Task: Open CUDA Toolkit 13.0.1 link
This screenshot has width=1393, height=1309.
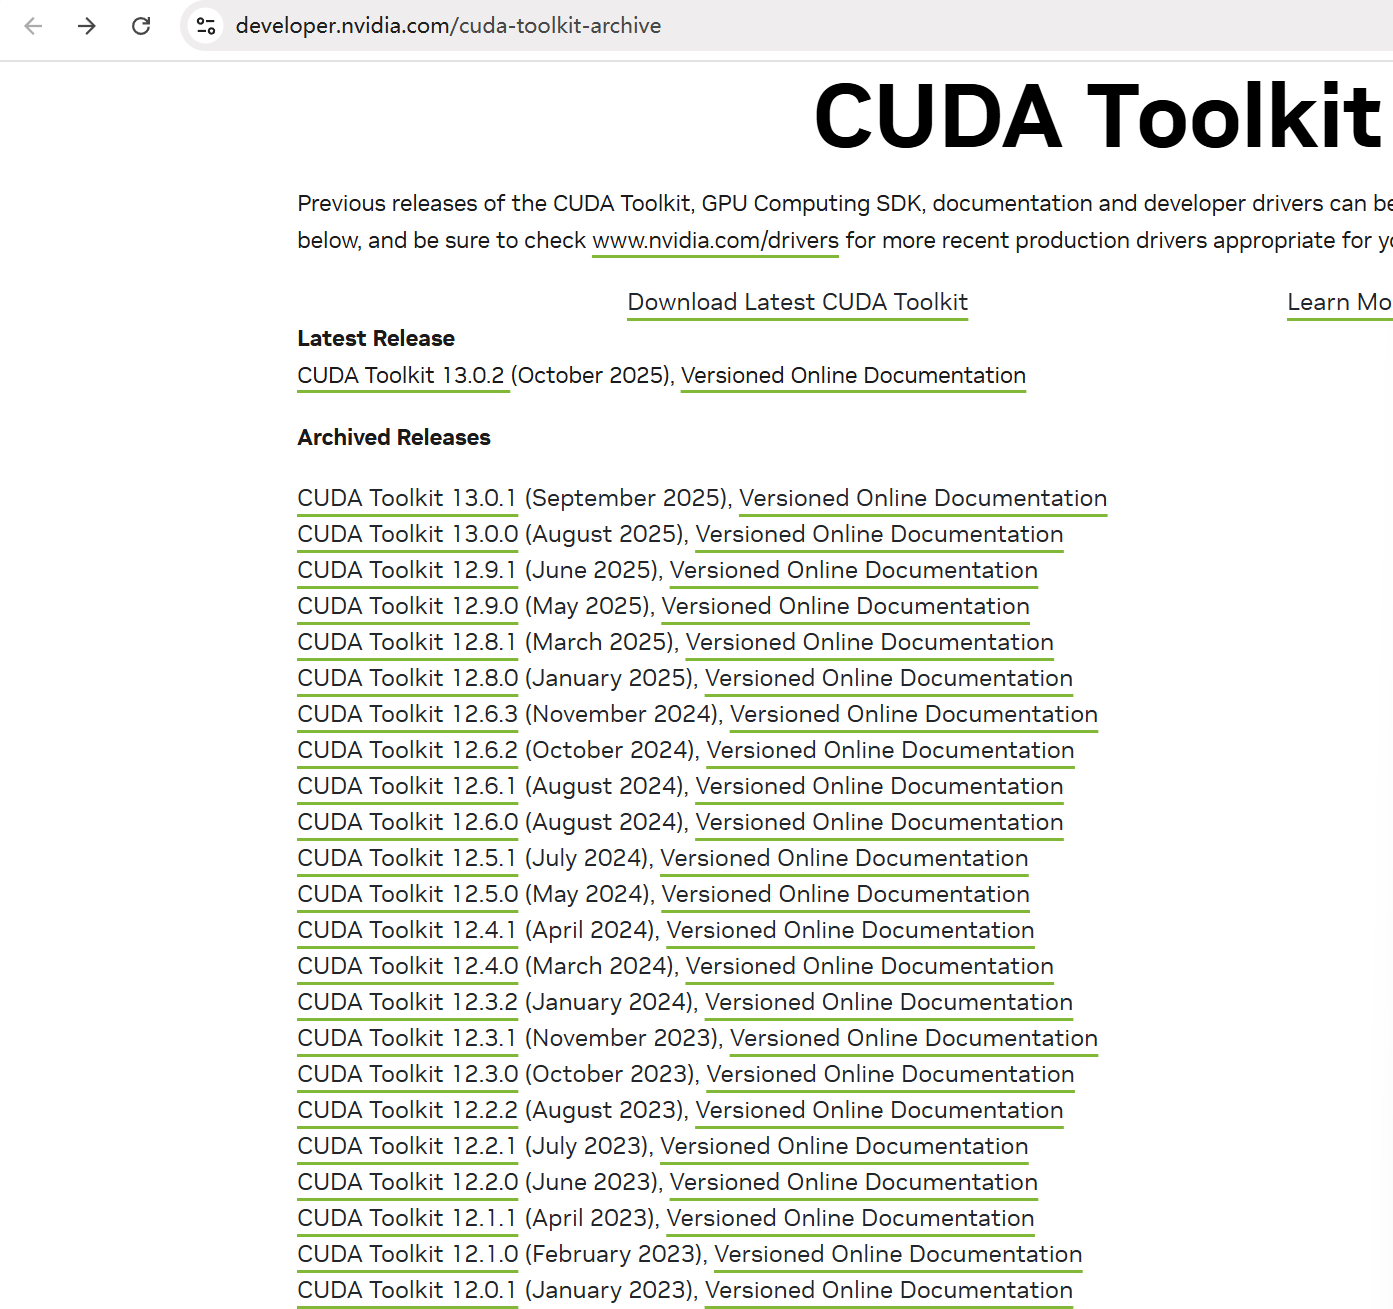Action: tap(407, 499)
